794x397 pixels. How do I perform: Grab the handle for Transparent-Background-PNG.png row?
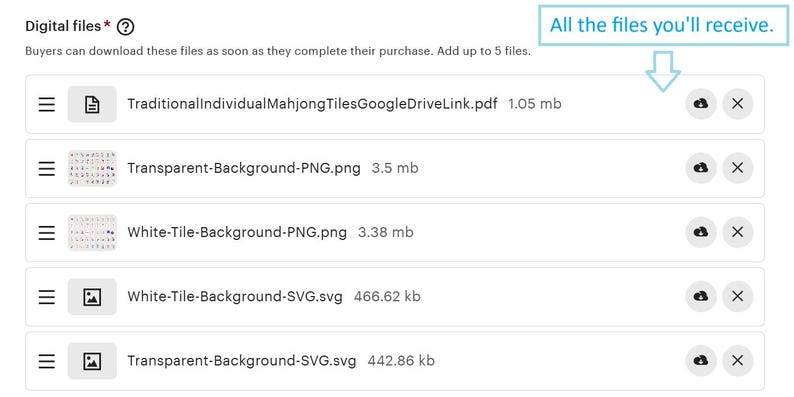click(x=47, y=169)
